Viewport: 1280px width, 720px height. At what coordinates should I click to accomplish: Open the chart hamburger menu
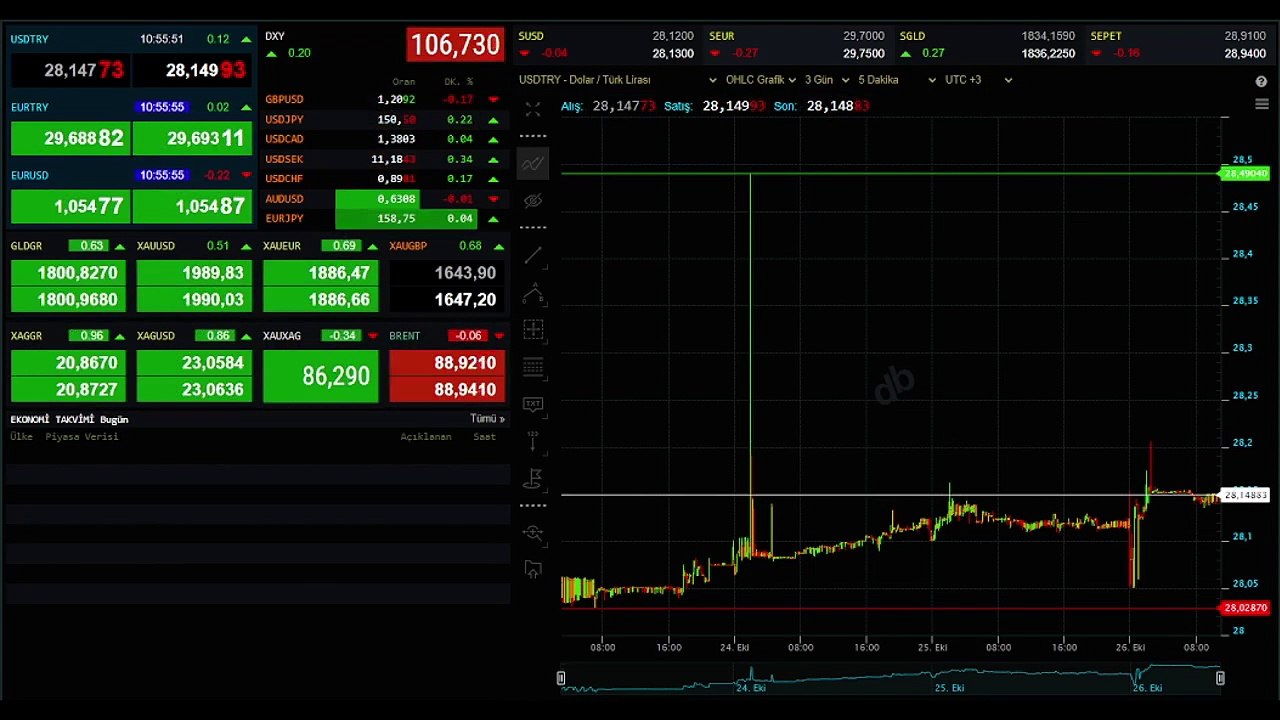1261,104
